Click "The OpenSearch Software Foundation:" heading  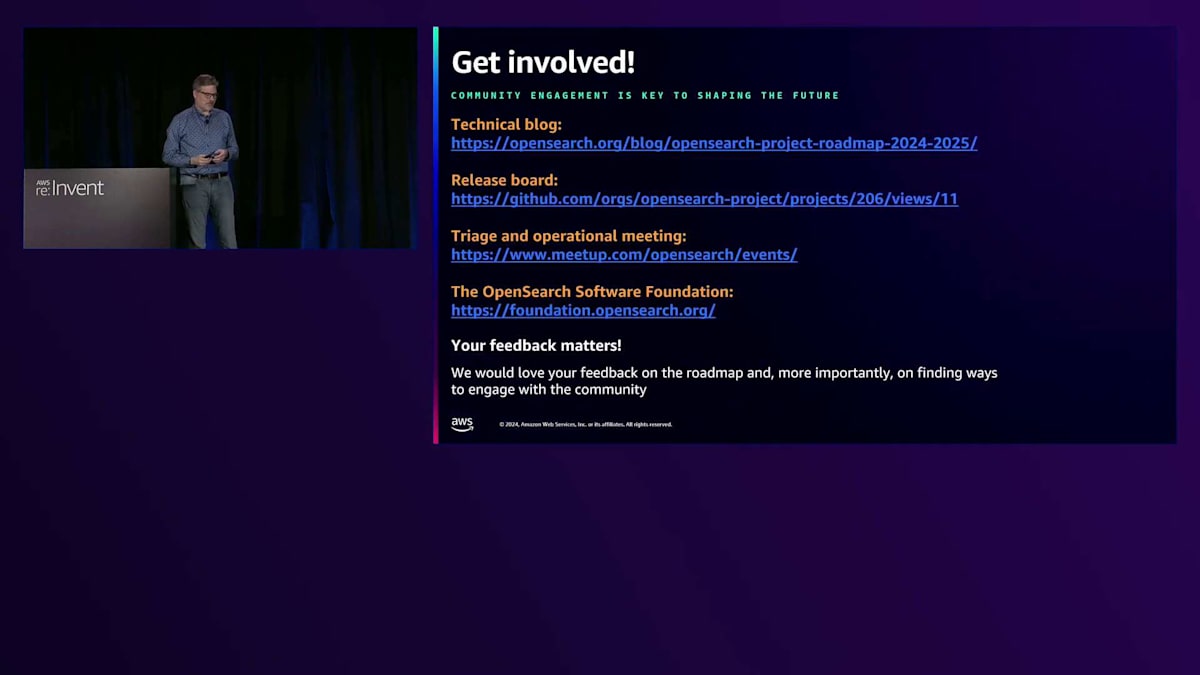pos(592,292)
